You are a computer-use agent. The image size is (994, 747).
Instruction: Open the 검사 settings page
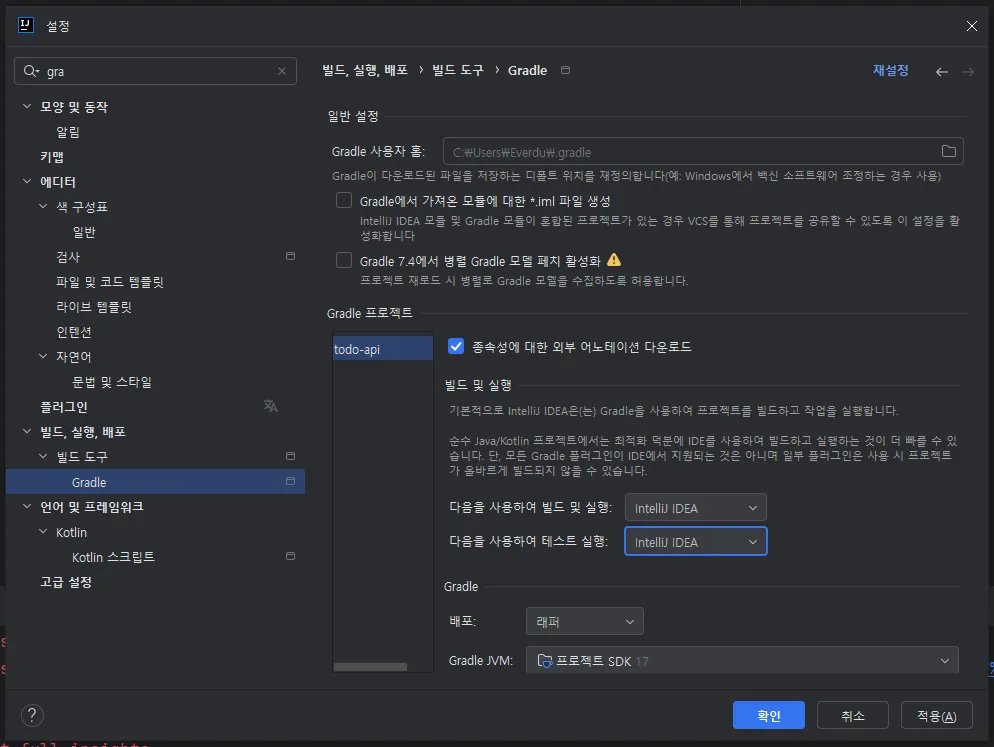coord(68,257)
